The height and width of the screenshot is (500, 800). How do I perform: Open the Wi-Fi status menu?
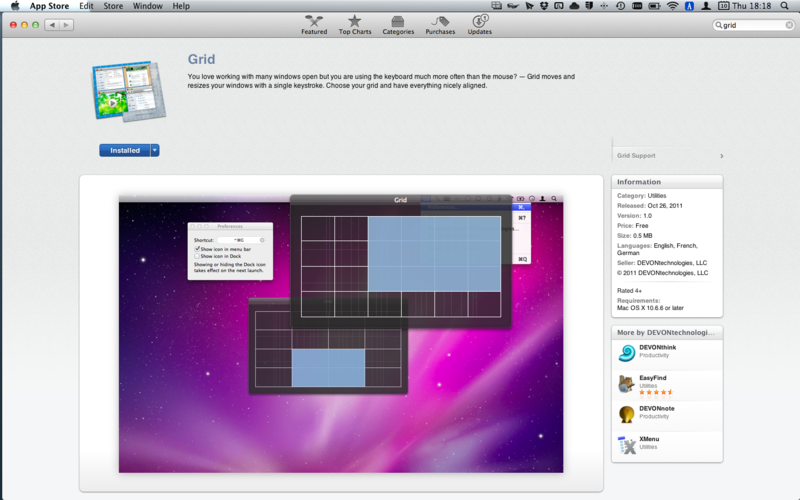[672, 6]
